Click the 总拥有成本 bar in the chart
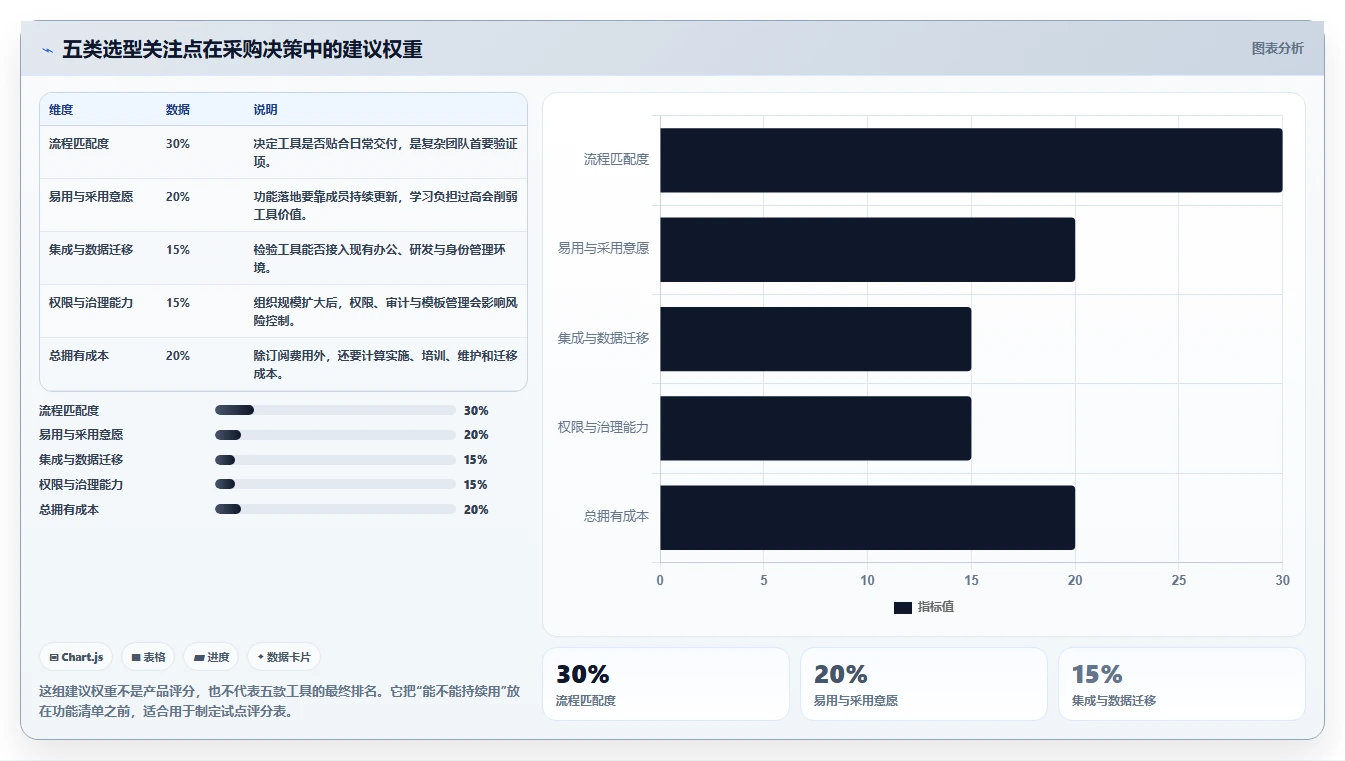 tap(867, 517)
